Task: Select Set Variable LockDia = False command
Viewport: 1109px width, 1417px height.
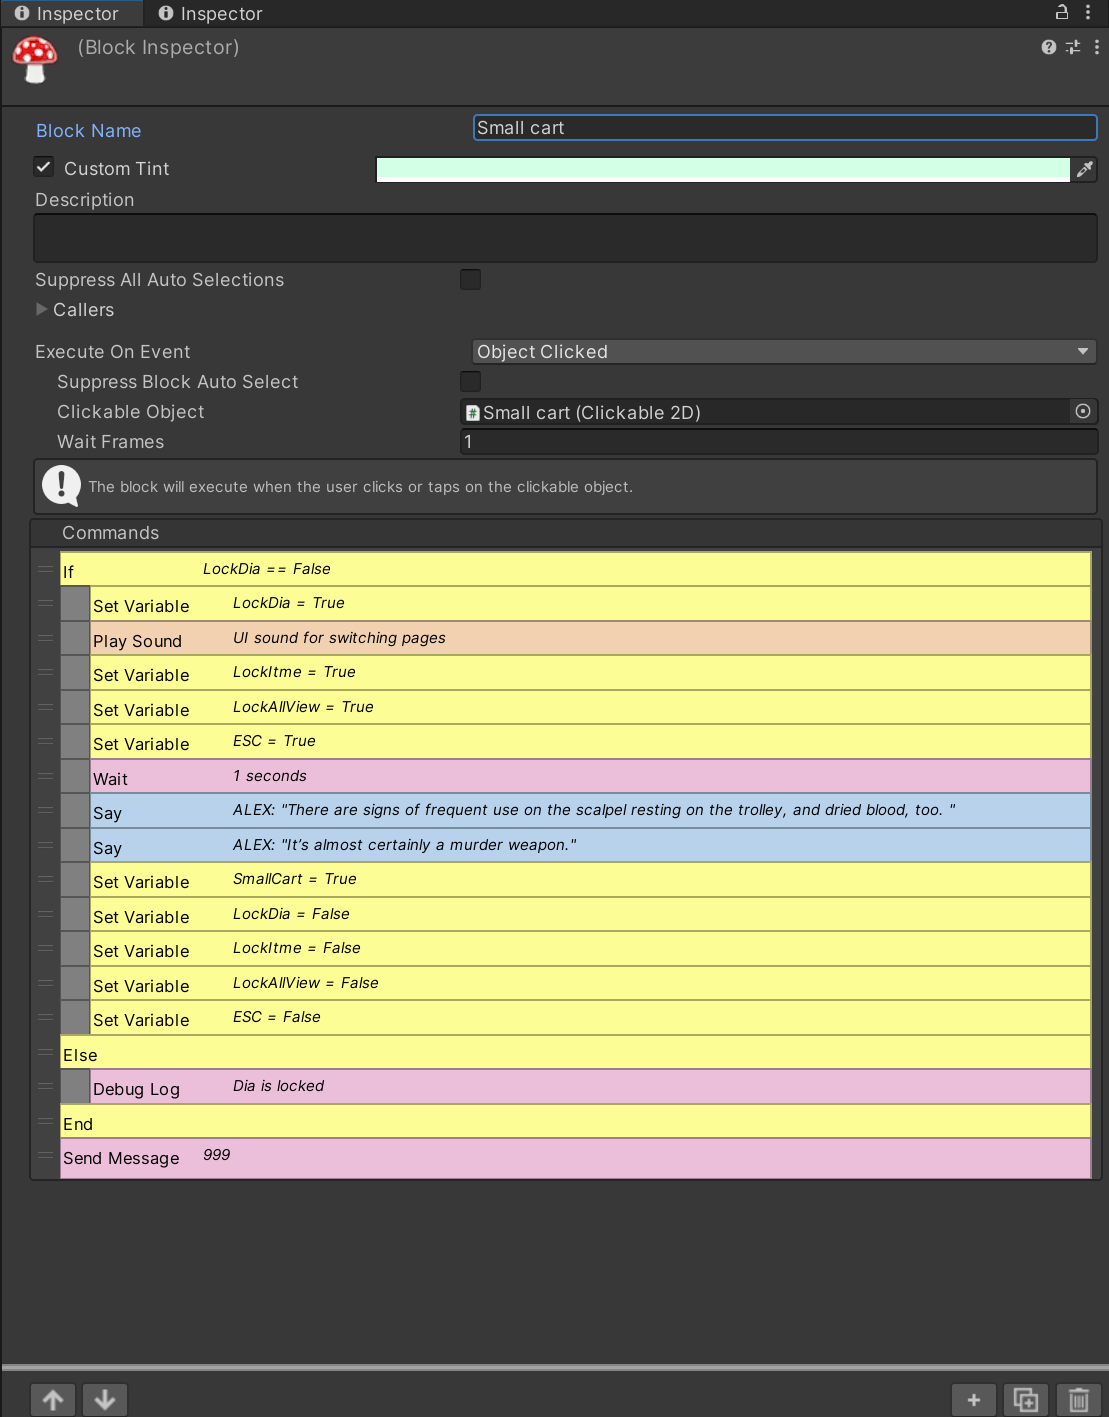Action: click(590, 914)
